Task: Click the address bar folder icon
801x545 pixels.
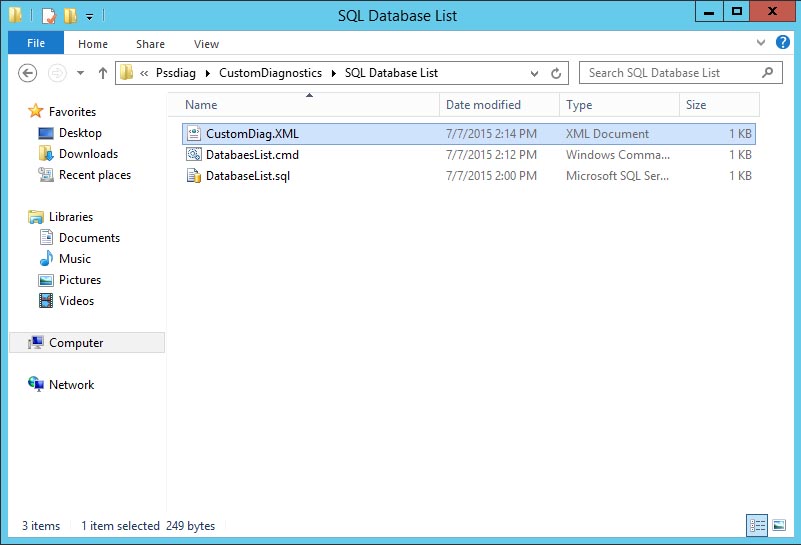Action: pos(126,73)
